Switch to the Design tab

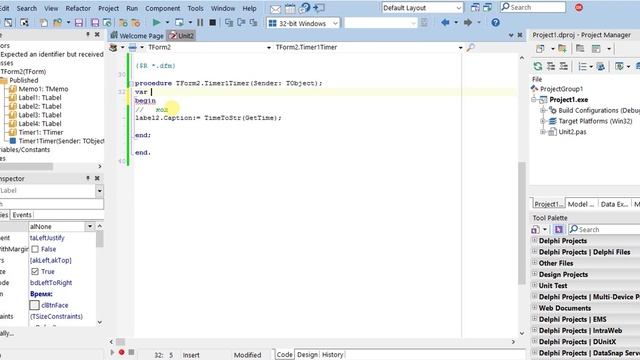point(307,355)
